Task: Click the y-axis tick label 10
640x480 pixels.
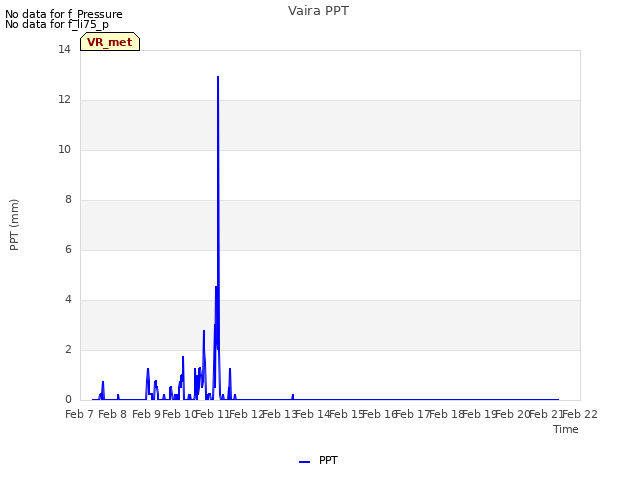Action: coord(64,149)
